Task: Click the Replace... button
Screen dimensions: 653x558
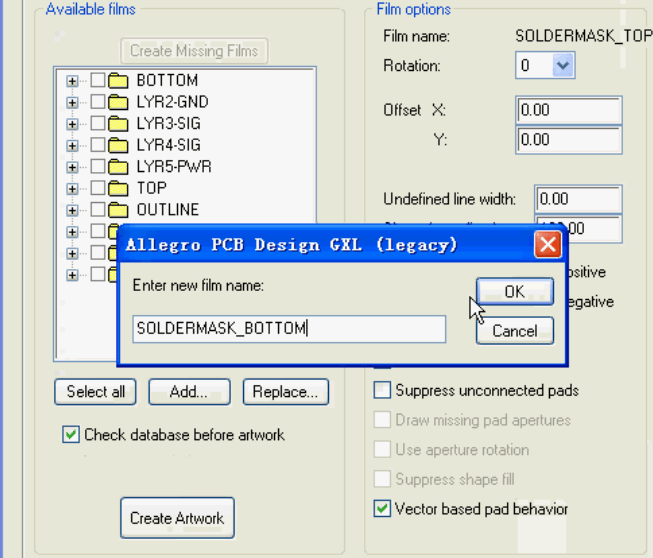Action: [x=286, y=391]
